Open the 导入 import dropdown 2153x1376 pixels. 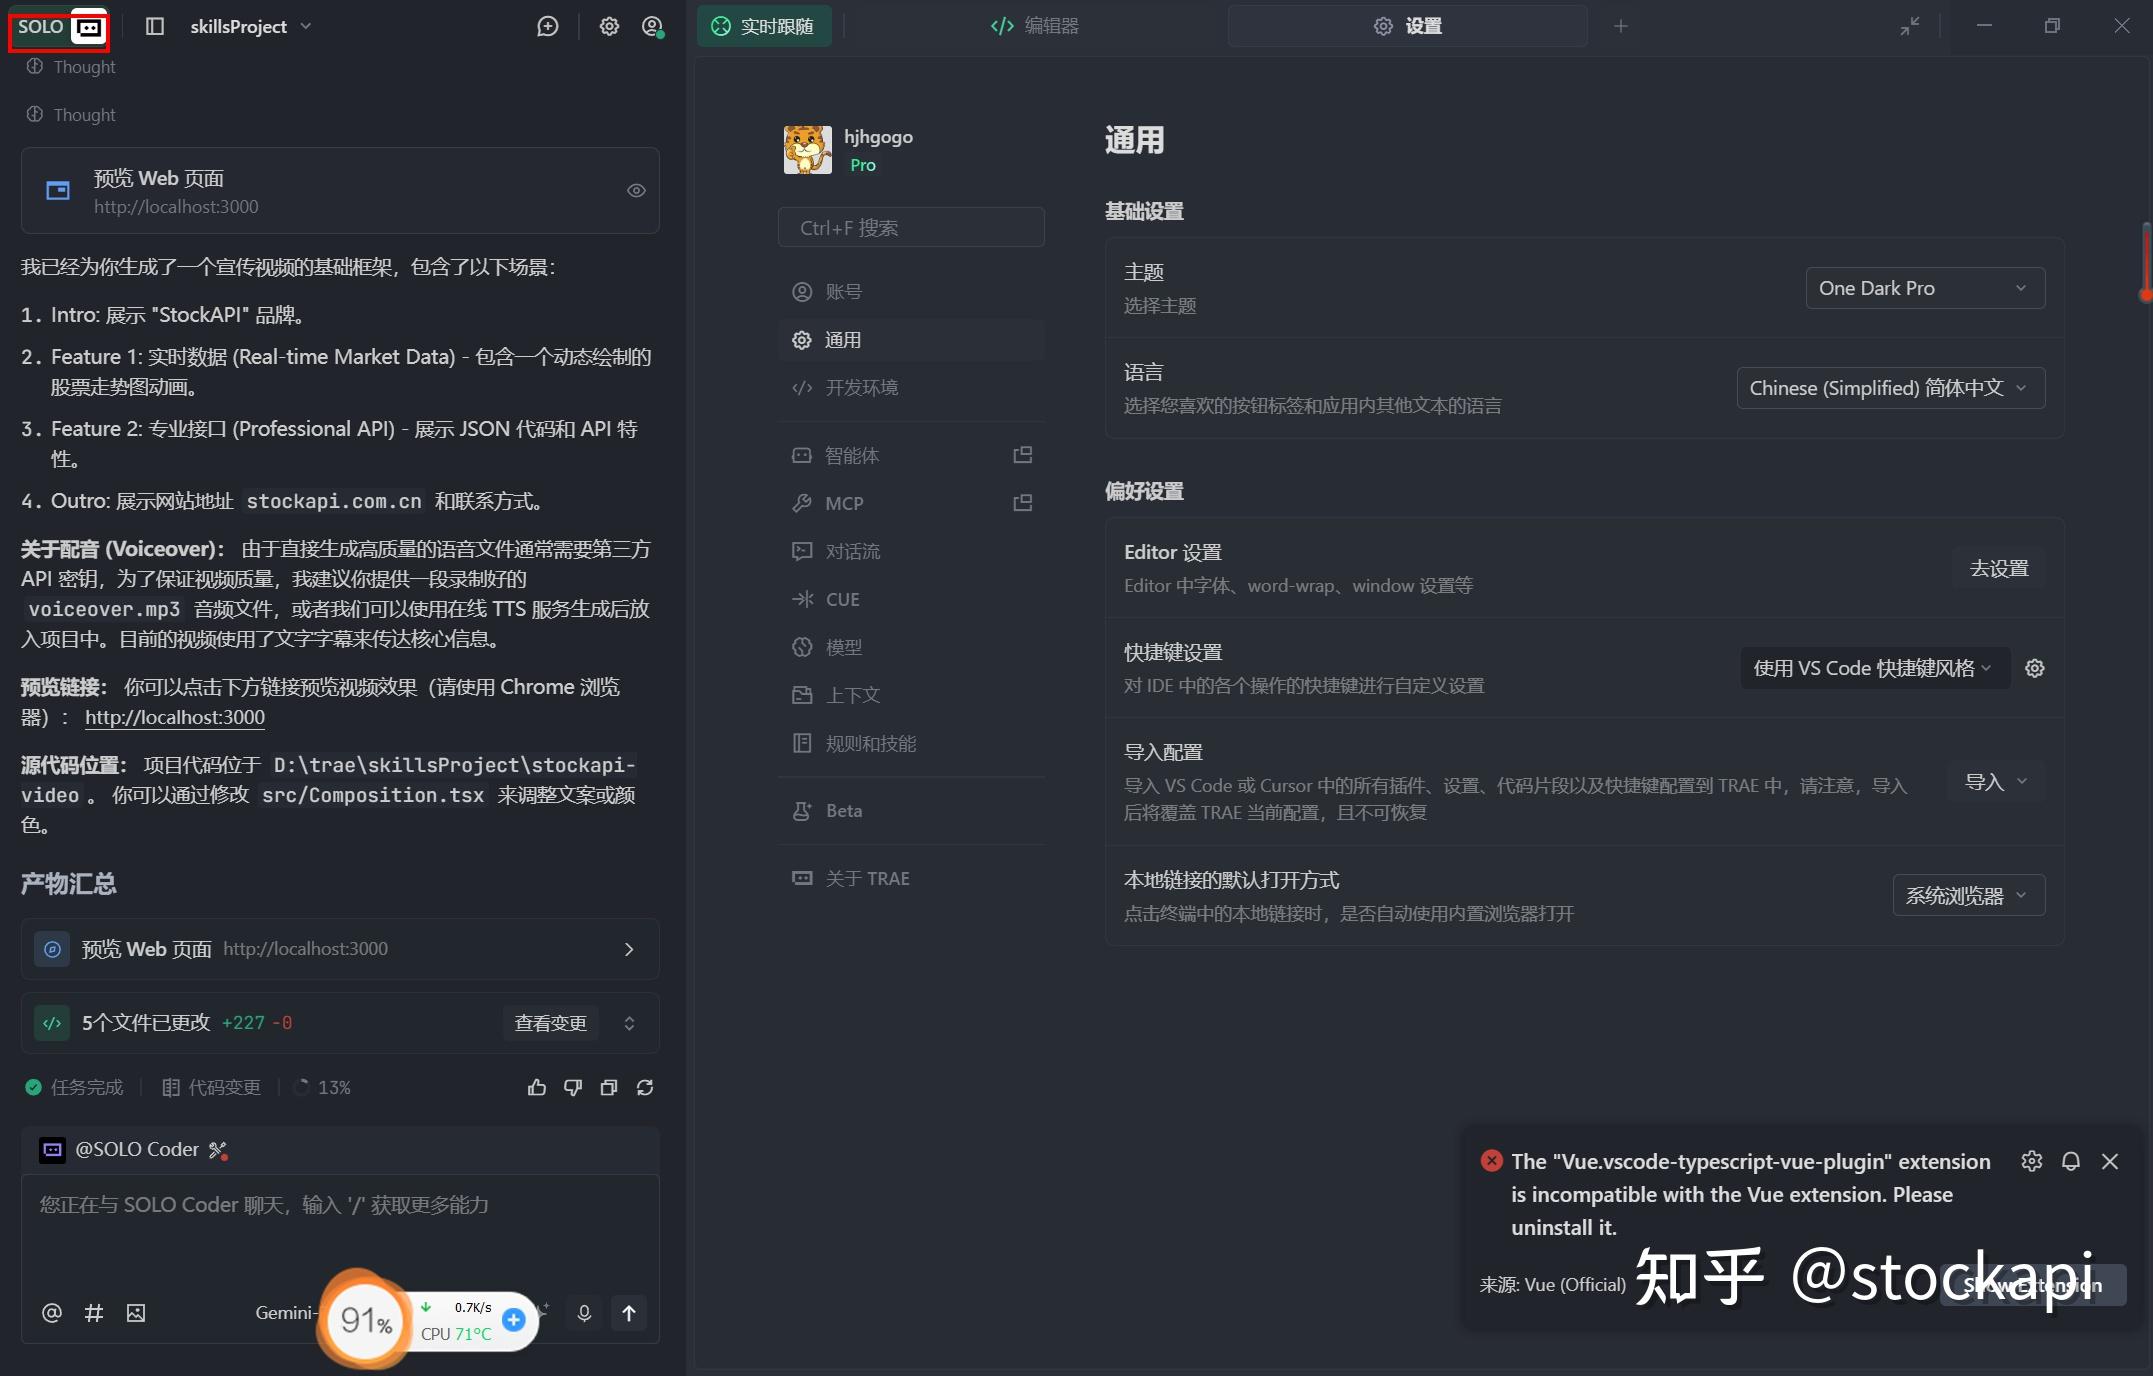pyautogui.click(x=1996, y=782)
